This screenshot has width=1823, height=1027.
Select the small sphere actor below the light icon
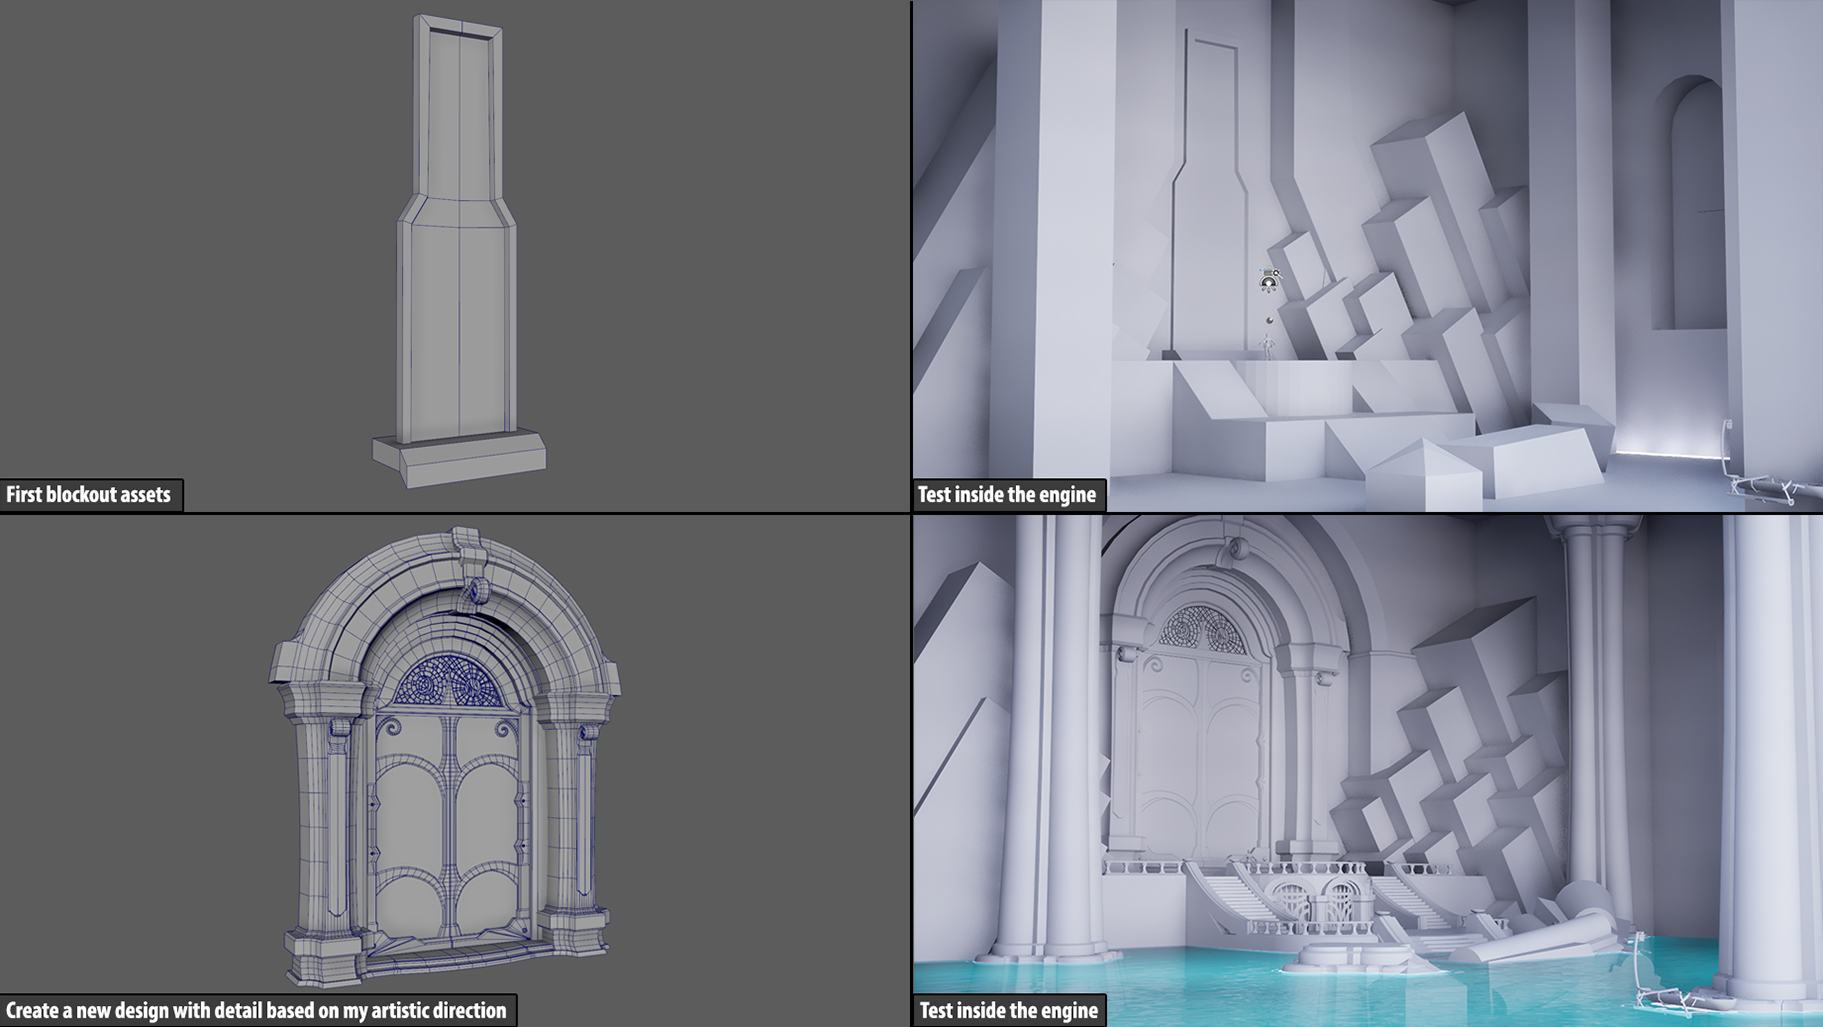coord(1270,320)
